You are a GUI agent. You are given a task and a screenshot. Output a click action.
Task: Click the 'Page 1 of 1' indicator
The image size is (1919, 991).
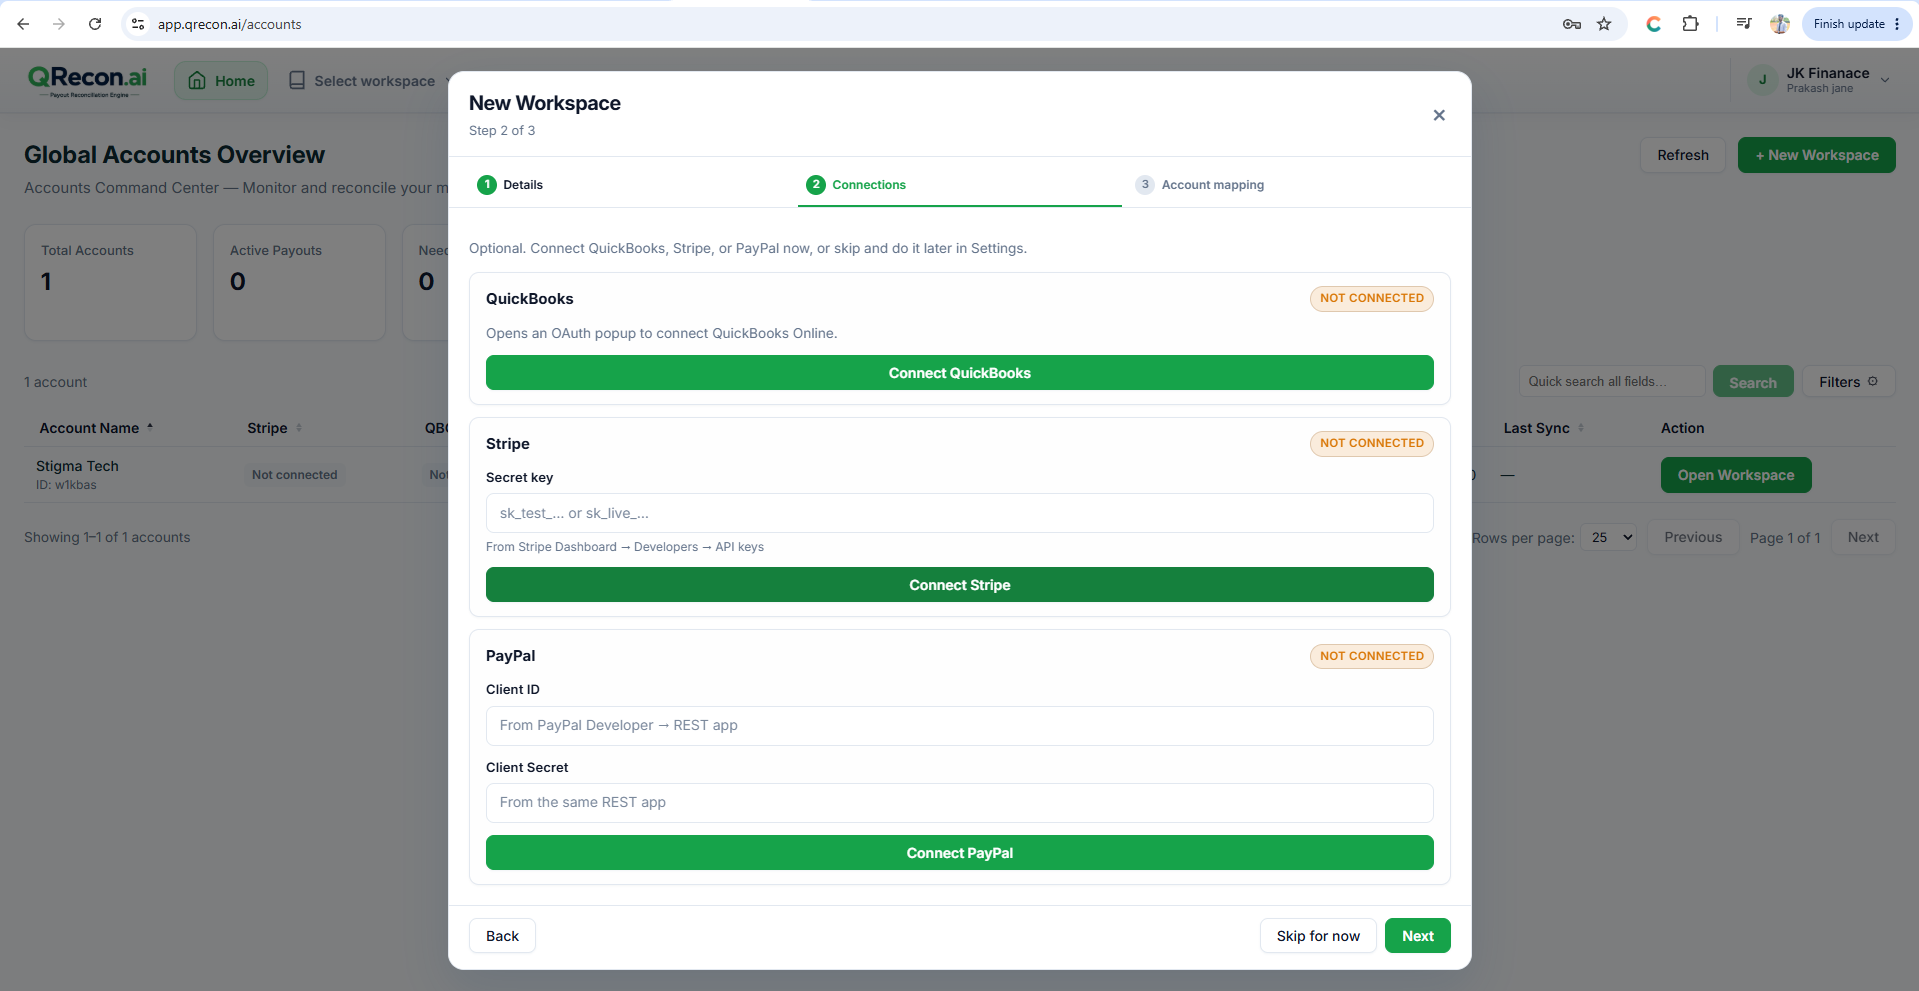click(1784, 538)
